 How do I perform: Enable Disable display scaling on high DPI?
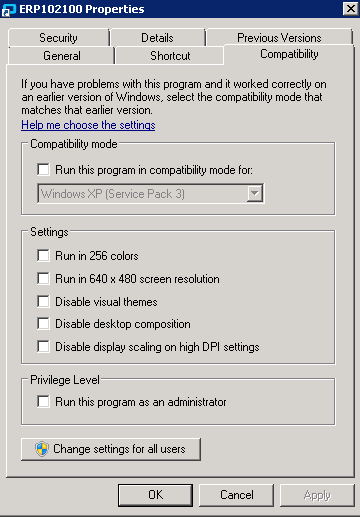44,346
